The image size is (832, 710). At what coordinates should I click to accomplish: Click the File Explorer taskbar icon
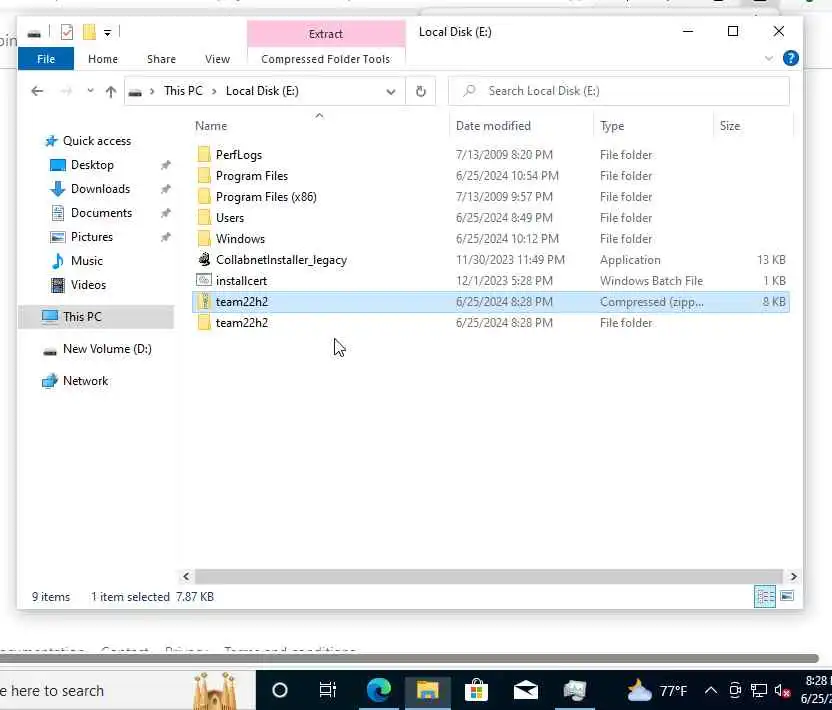(427, 690)
